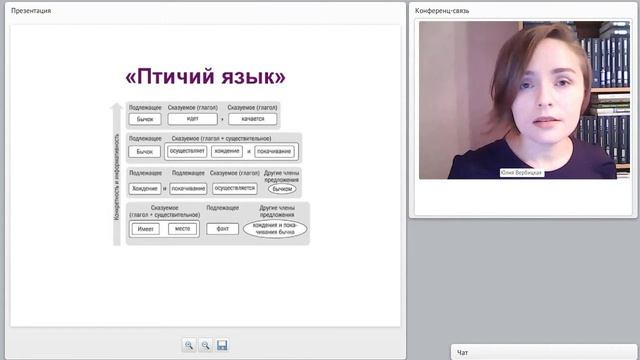This screenshot has width=640, height=360.
Task: Click the 'место' box on slide
Action: click(182, 229)
